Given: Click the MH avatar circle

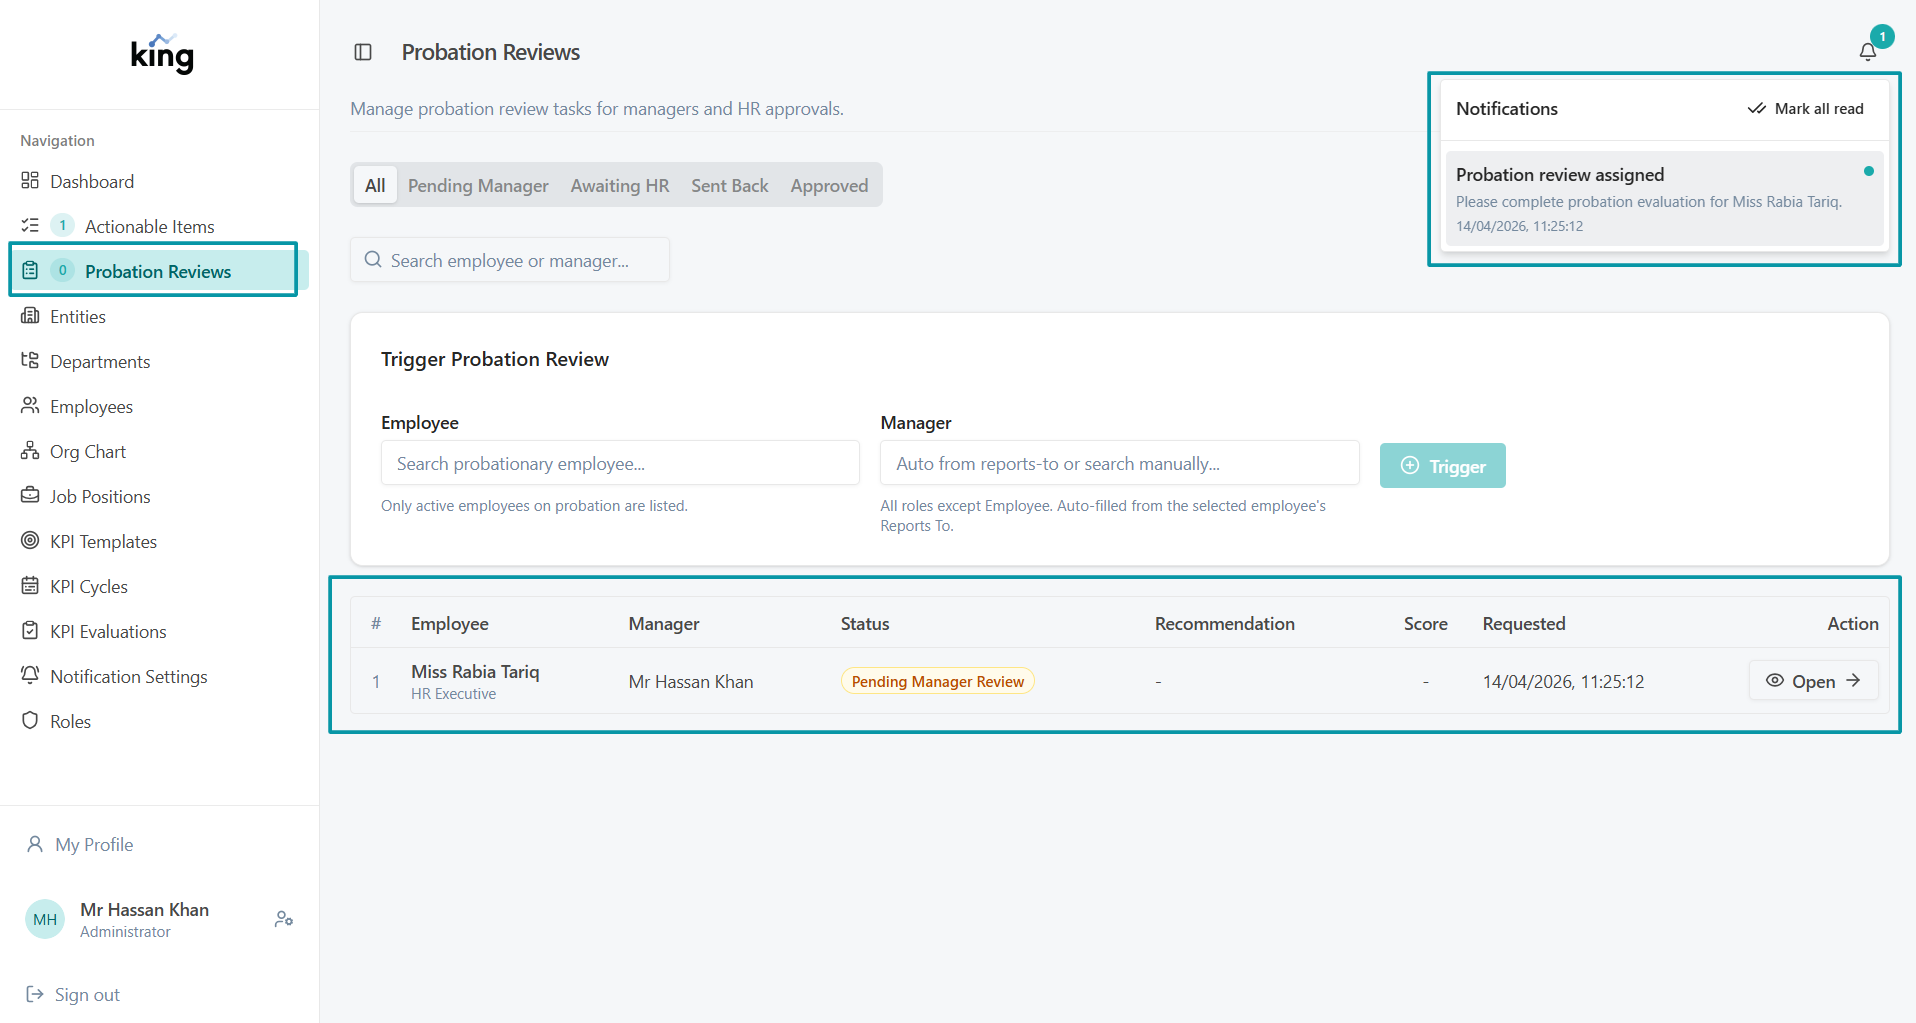Looking at the screenshot, I should click(x=45, y=919).
